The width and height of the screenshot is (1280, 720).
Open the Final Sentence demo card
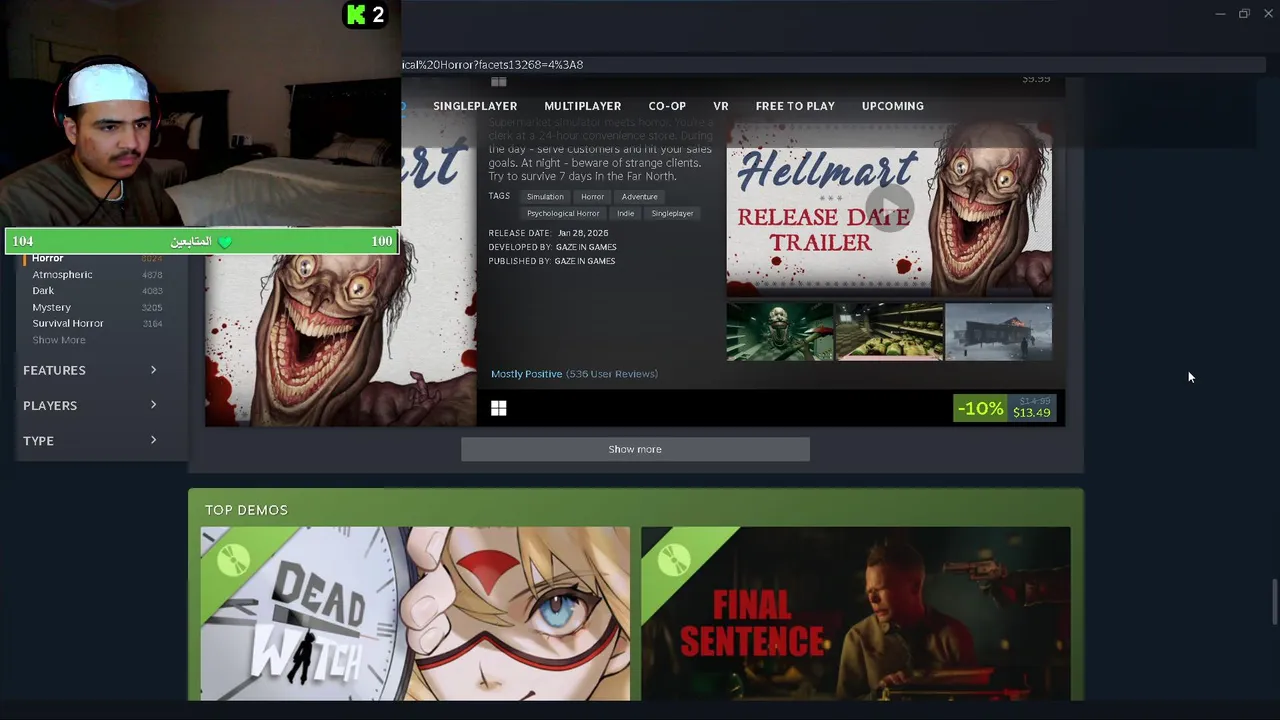[856, 614]
